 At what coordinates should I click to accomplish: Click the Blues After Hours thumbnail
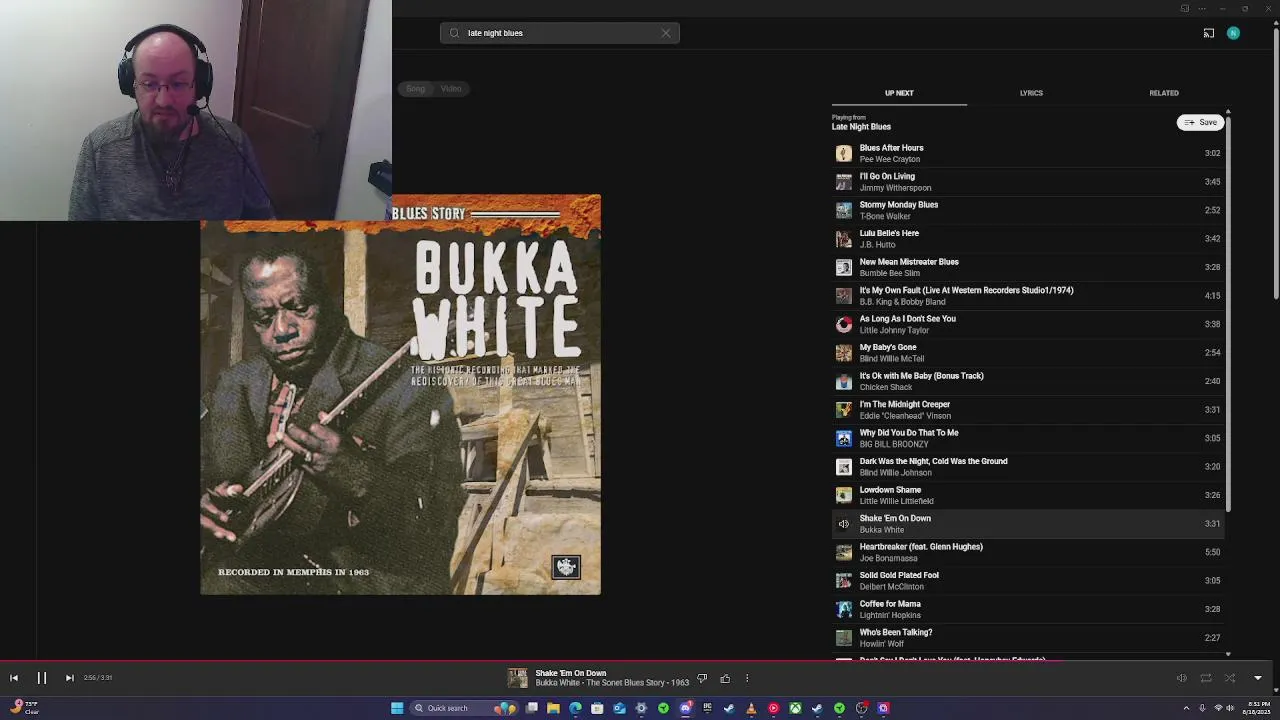tap(844, 153)
